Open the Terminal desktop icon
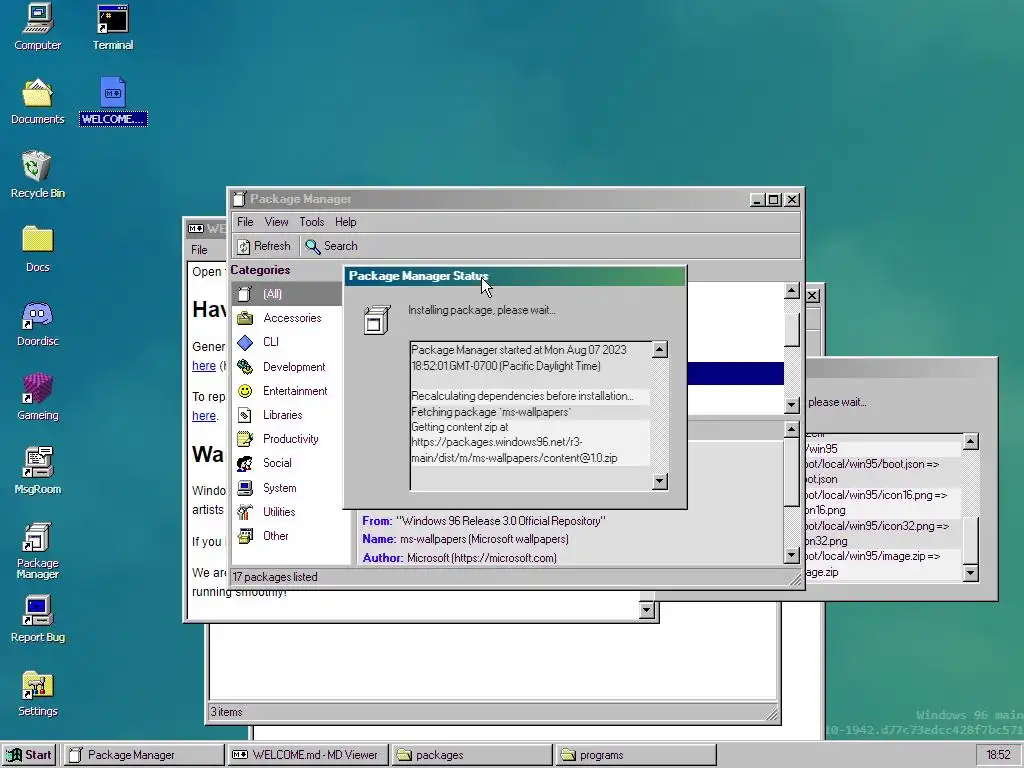Image resolution: width=1024 pixels, height=768 pixels. click(x=112, y=27)
